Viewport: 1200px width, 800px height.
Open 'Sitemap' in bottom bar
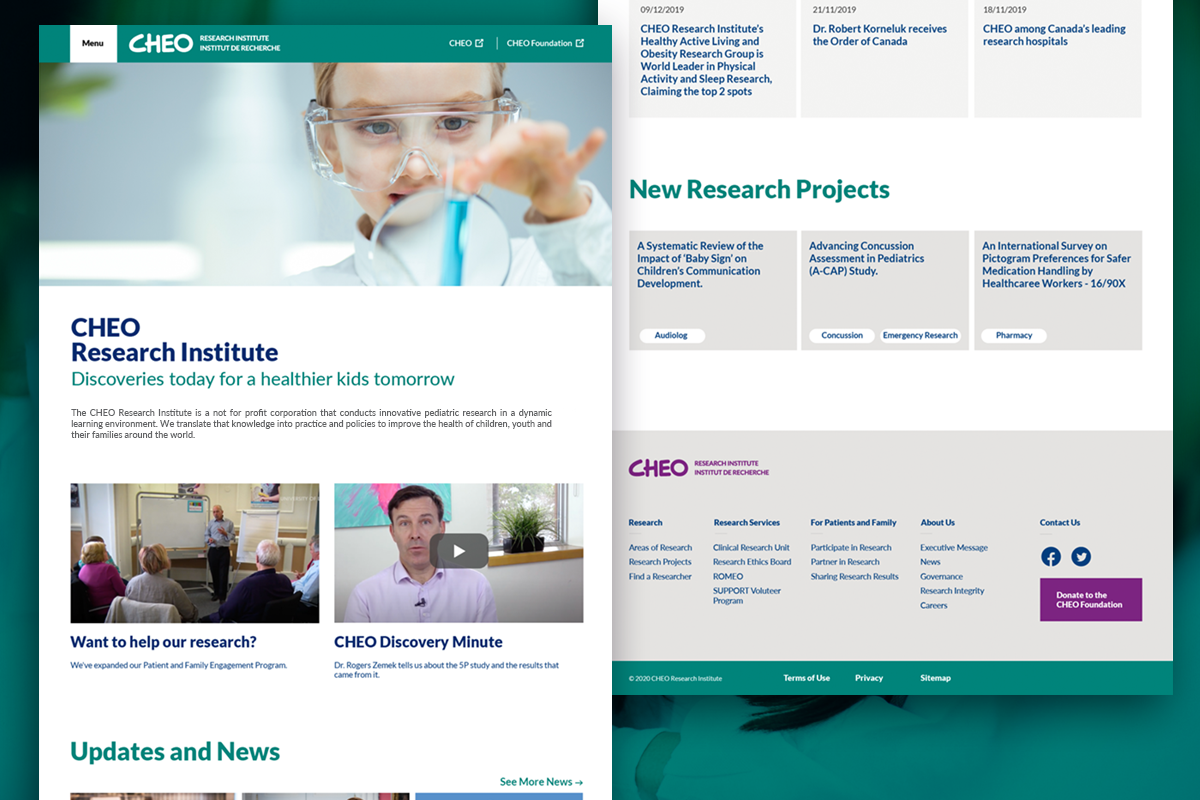[935, 678]
